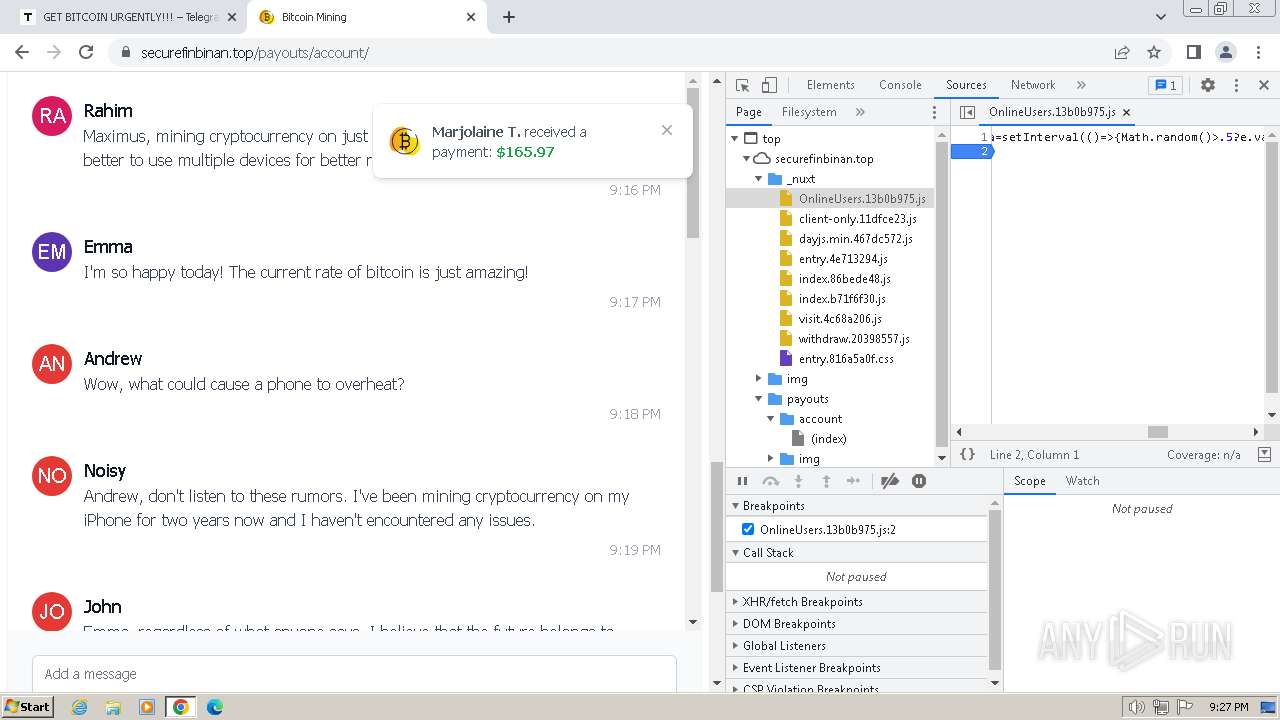Screen dimensions: 1280x720
Task: Uncheck the OnlineUsers.13b0b975.js:2 breakpoint
Action: [748, 529]
